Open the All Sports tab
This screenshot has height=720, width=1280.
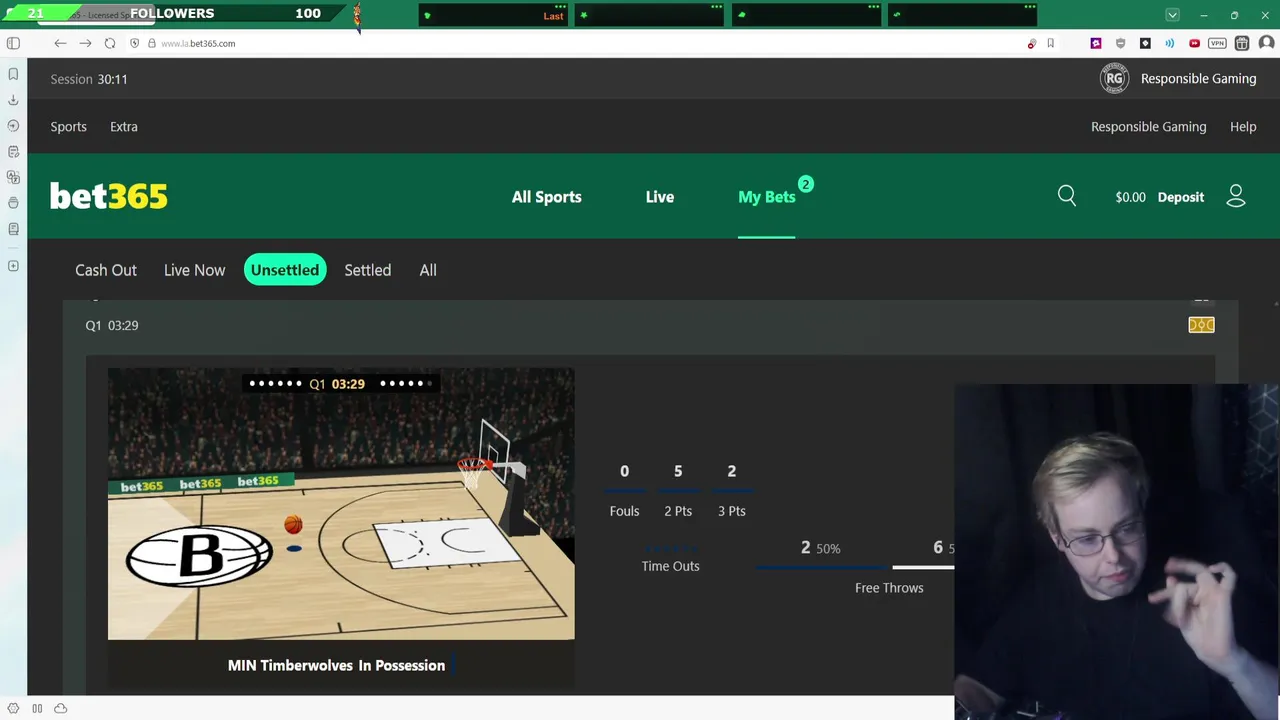point(546,197)
